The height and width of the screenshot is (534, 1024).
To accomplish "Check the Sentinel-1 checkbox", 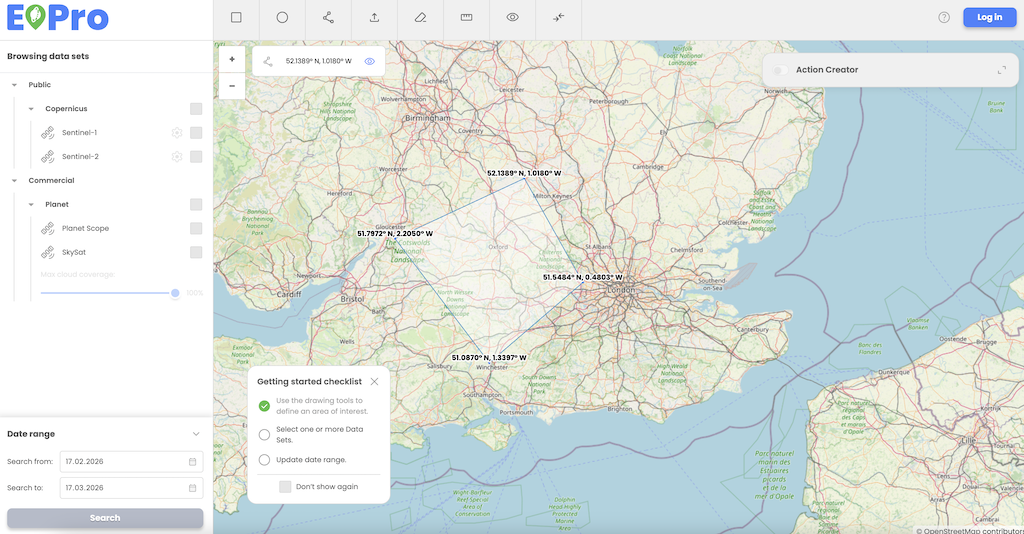I will (196, 133).
